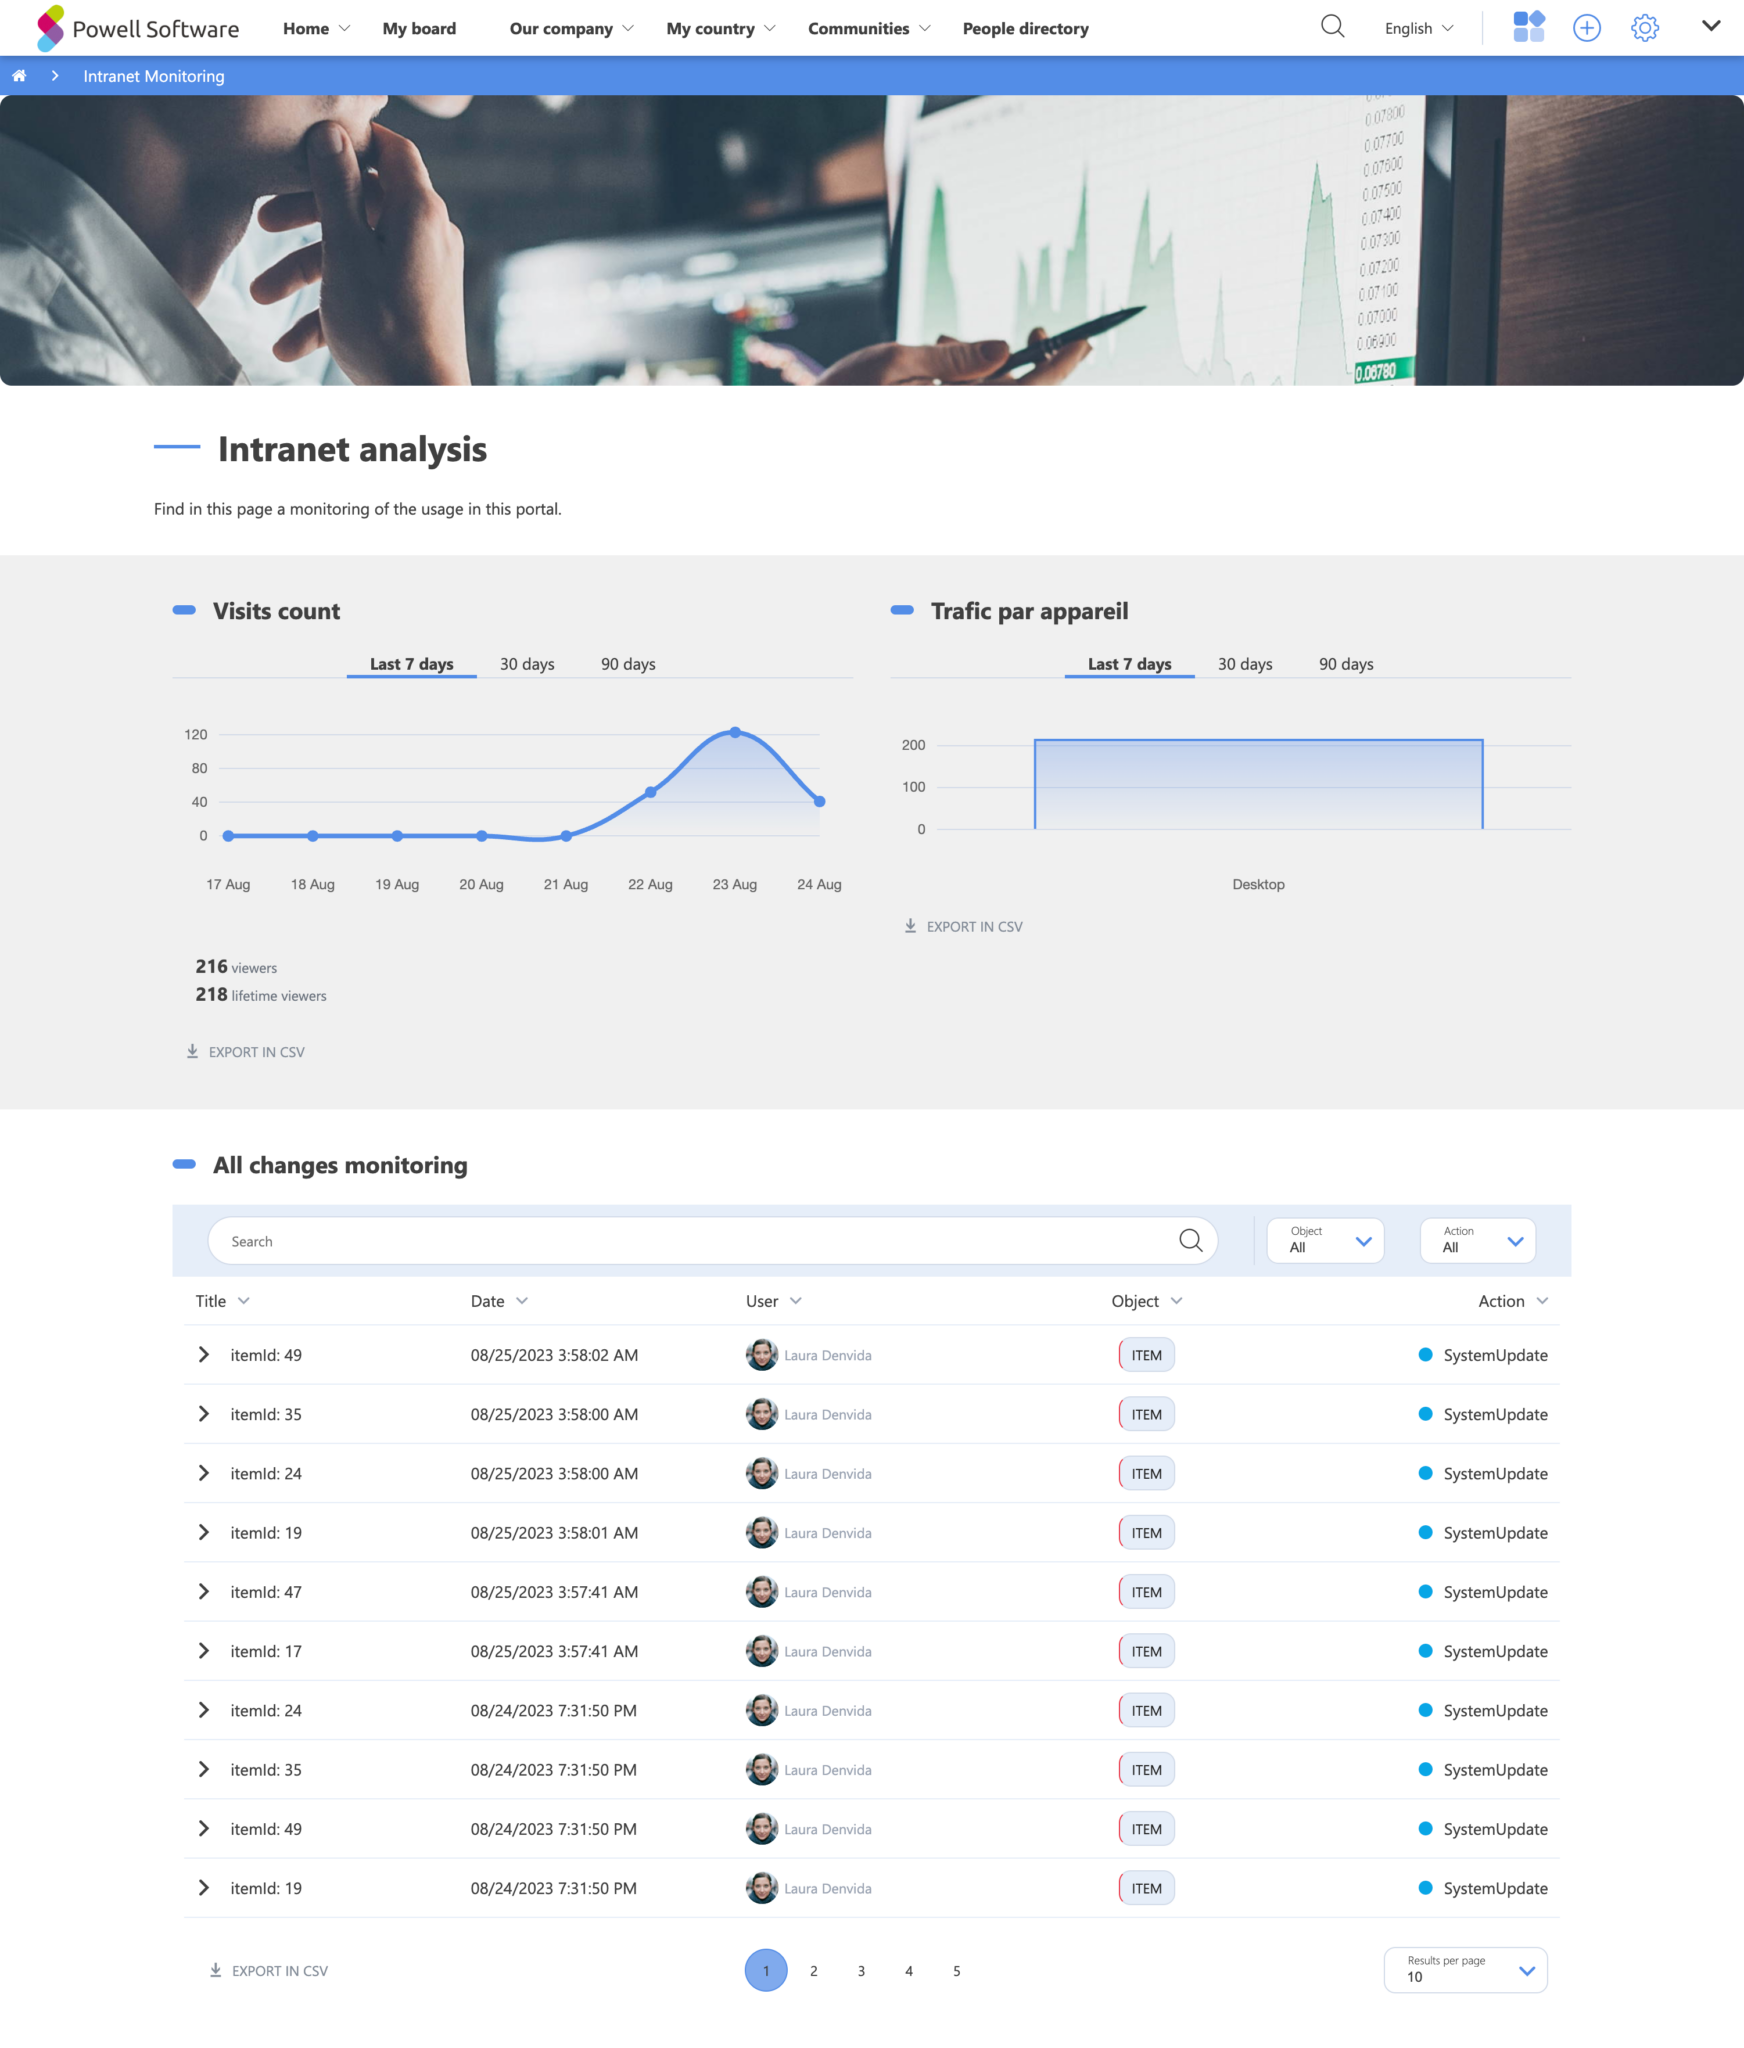Open the search magnifier in top navigation
The height and width of the screenshot is (2048, 1744).
coord(1332,27)
